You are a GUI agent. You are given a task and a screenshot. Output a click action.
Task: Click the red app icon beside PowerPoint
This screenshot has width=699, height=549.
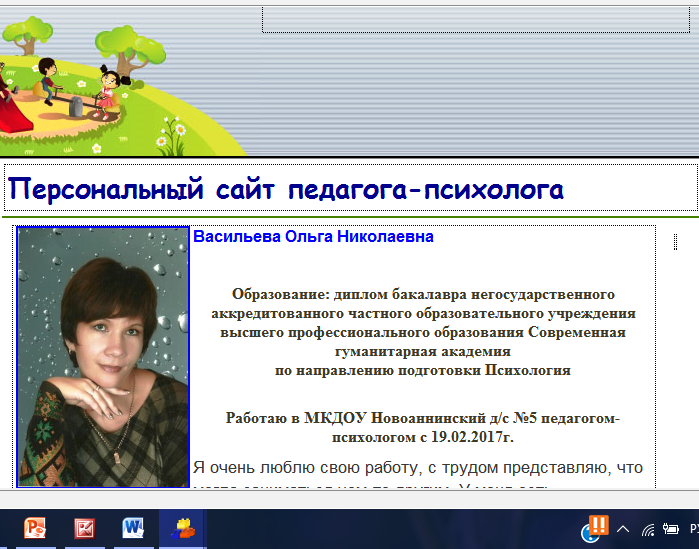[x=85, y=528]
